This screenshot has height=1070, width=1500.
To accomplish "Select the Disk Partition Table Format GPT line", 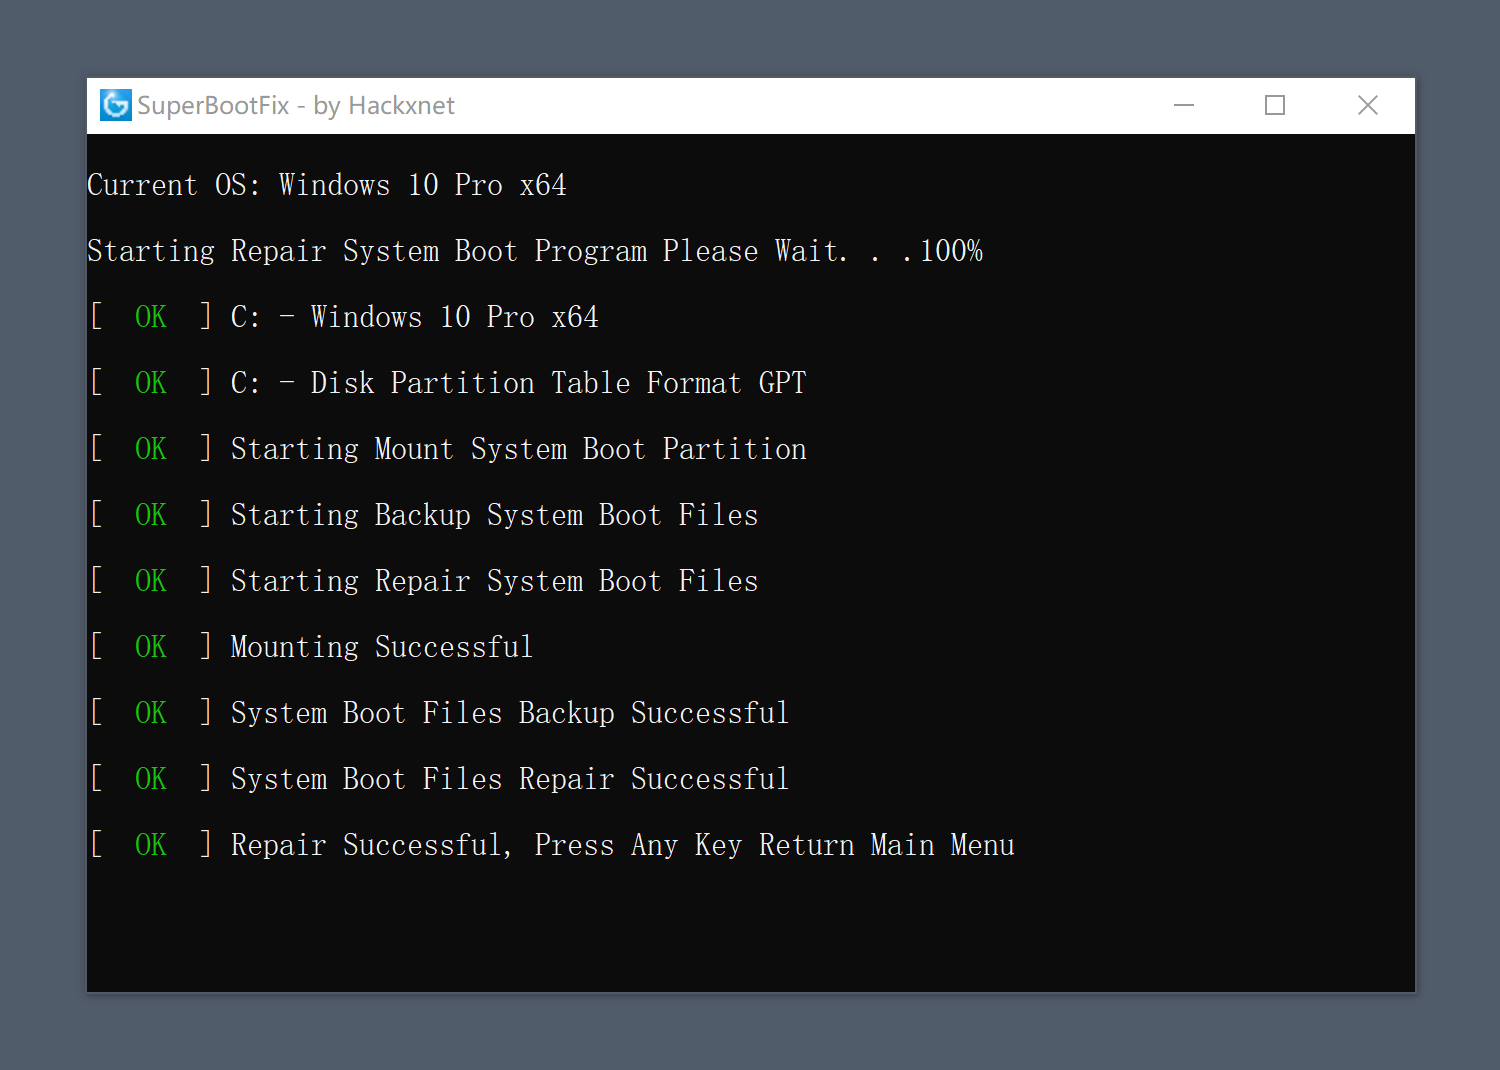I will click(x=517, y=382).
